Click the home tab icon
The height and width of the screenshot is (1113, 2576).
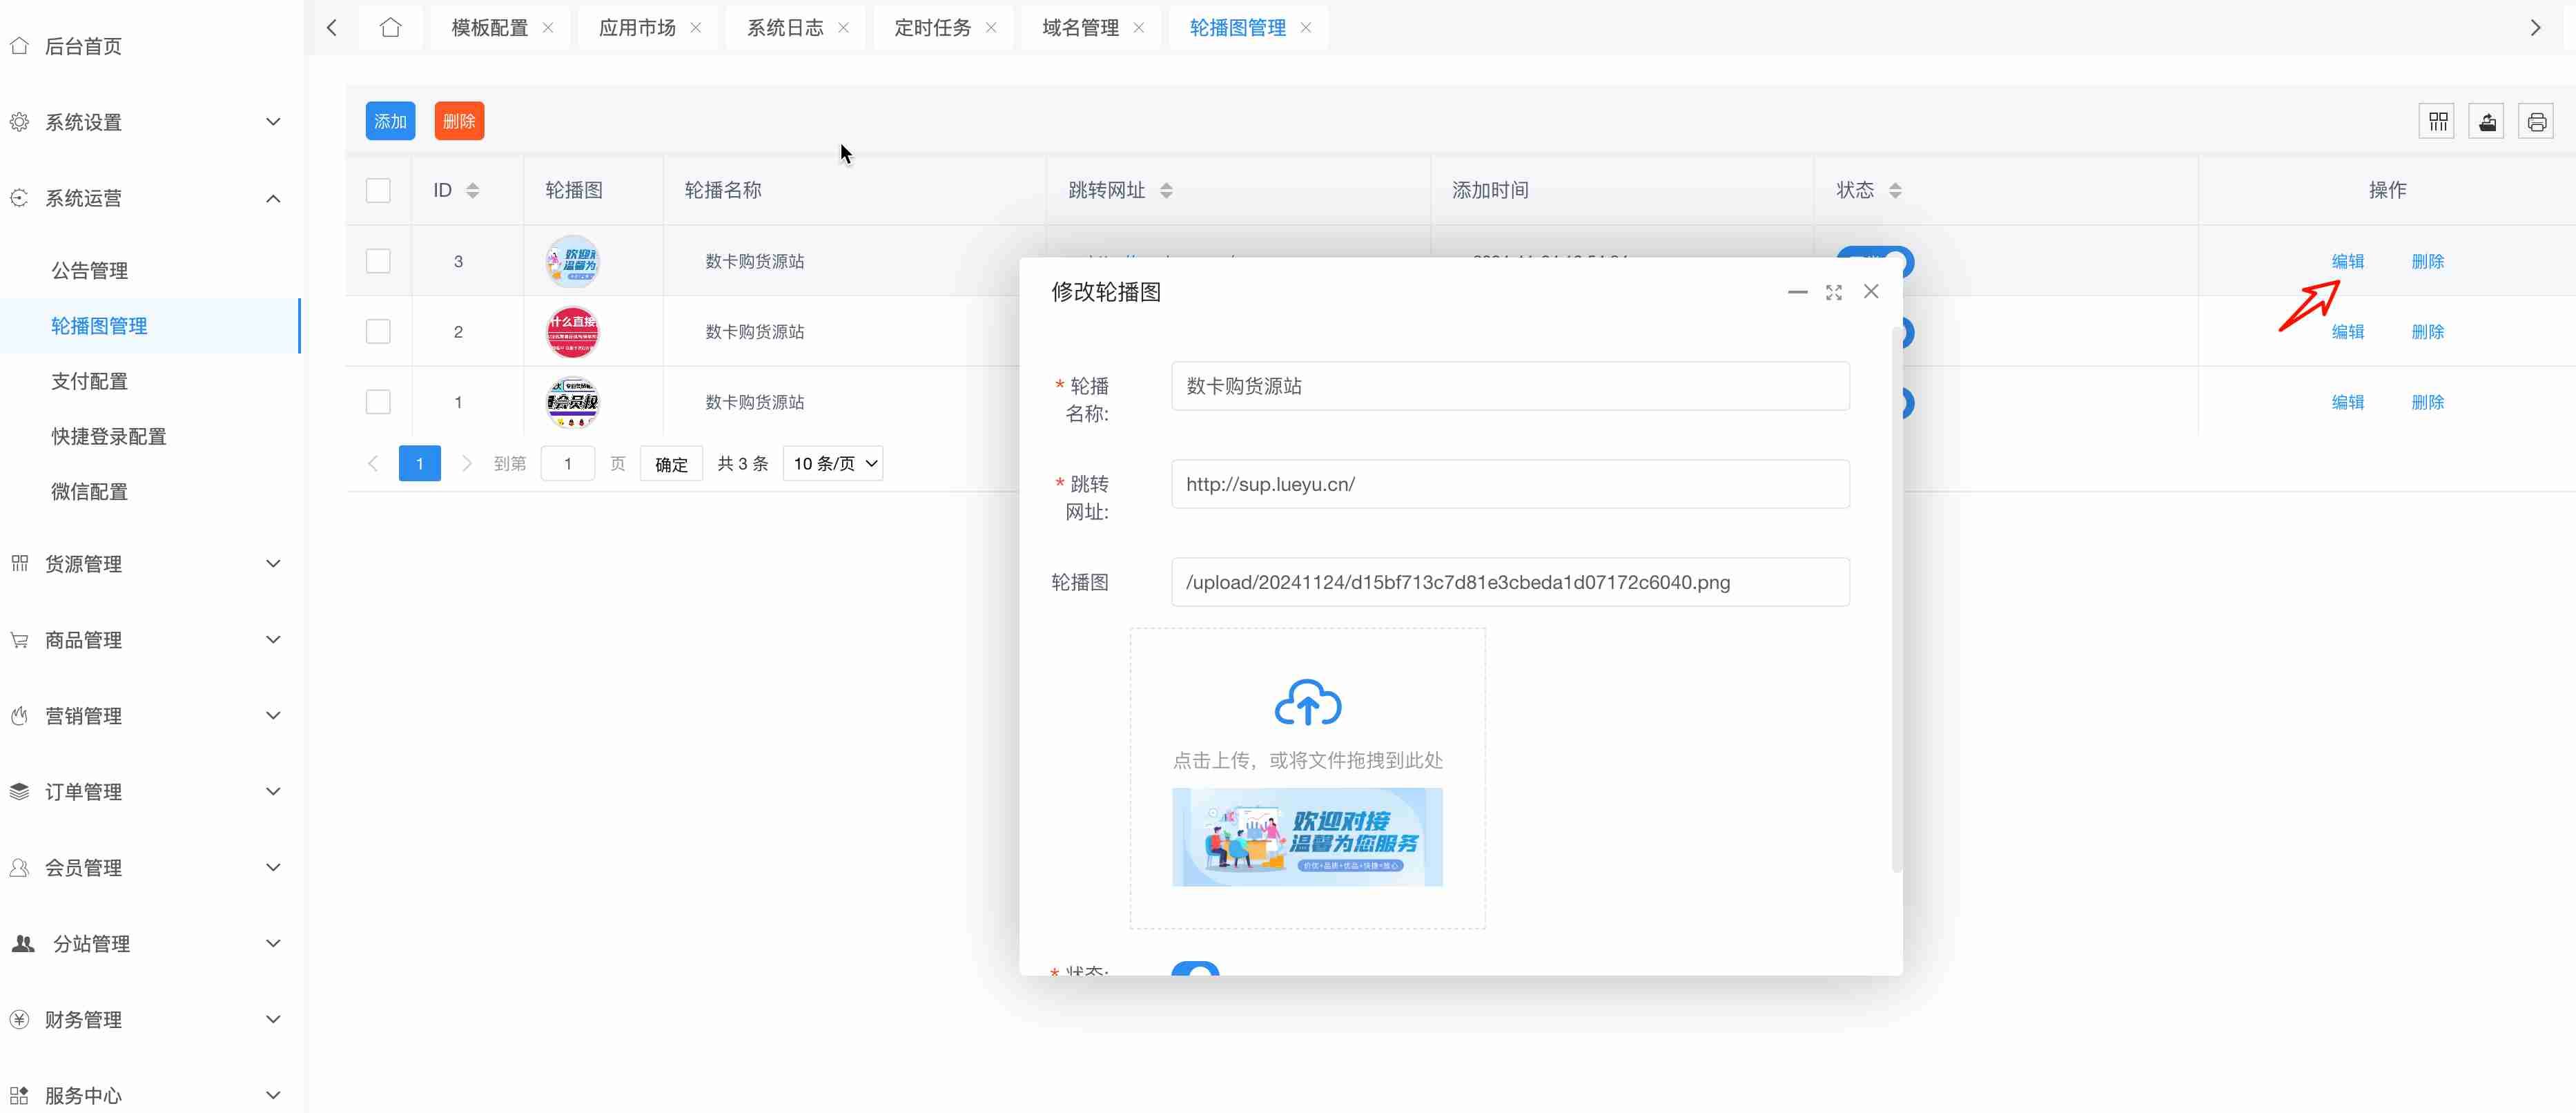(390, 28)
